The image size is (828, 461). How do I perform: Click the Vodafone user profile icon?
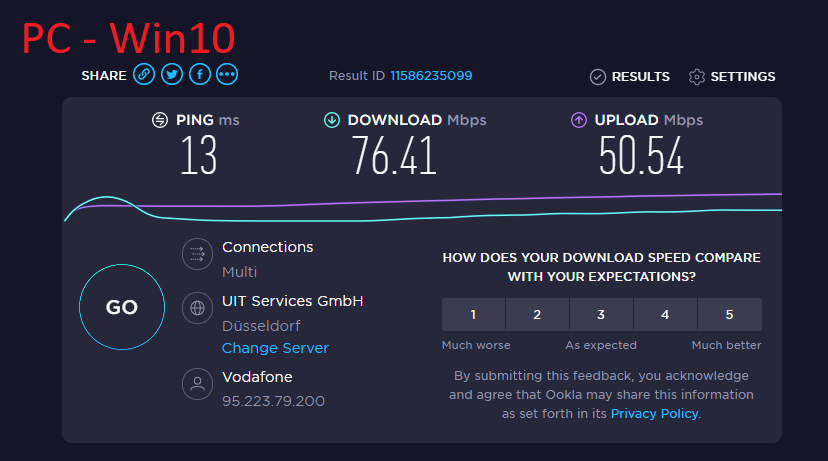point(197,384)
